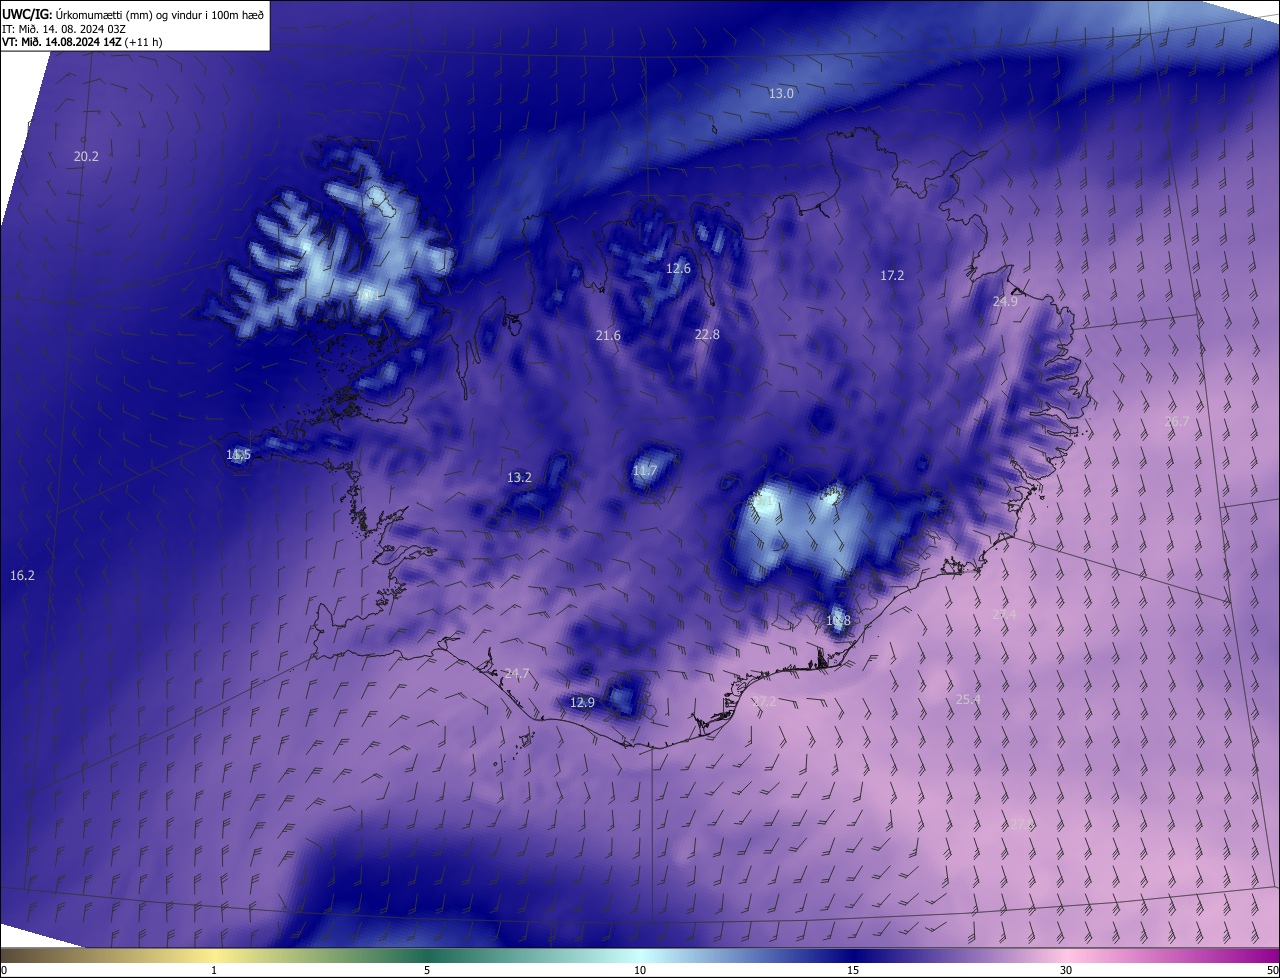Screen dimensions: 1280x978
Task: Click the map value label 12.6
Action: pyautogui.click(x=678, y=268)
